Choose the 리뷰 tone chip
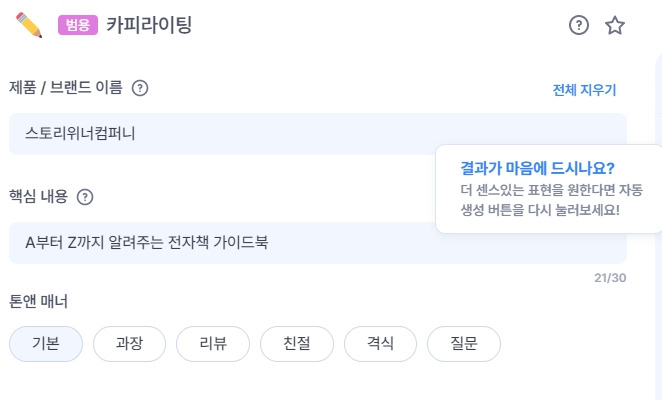 [213, 343]
